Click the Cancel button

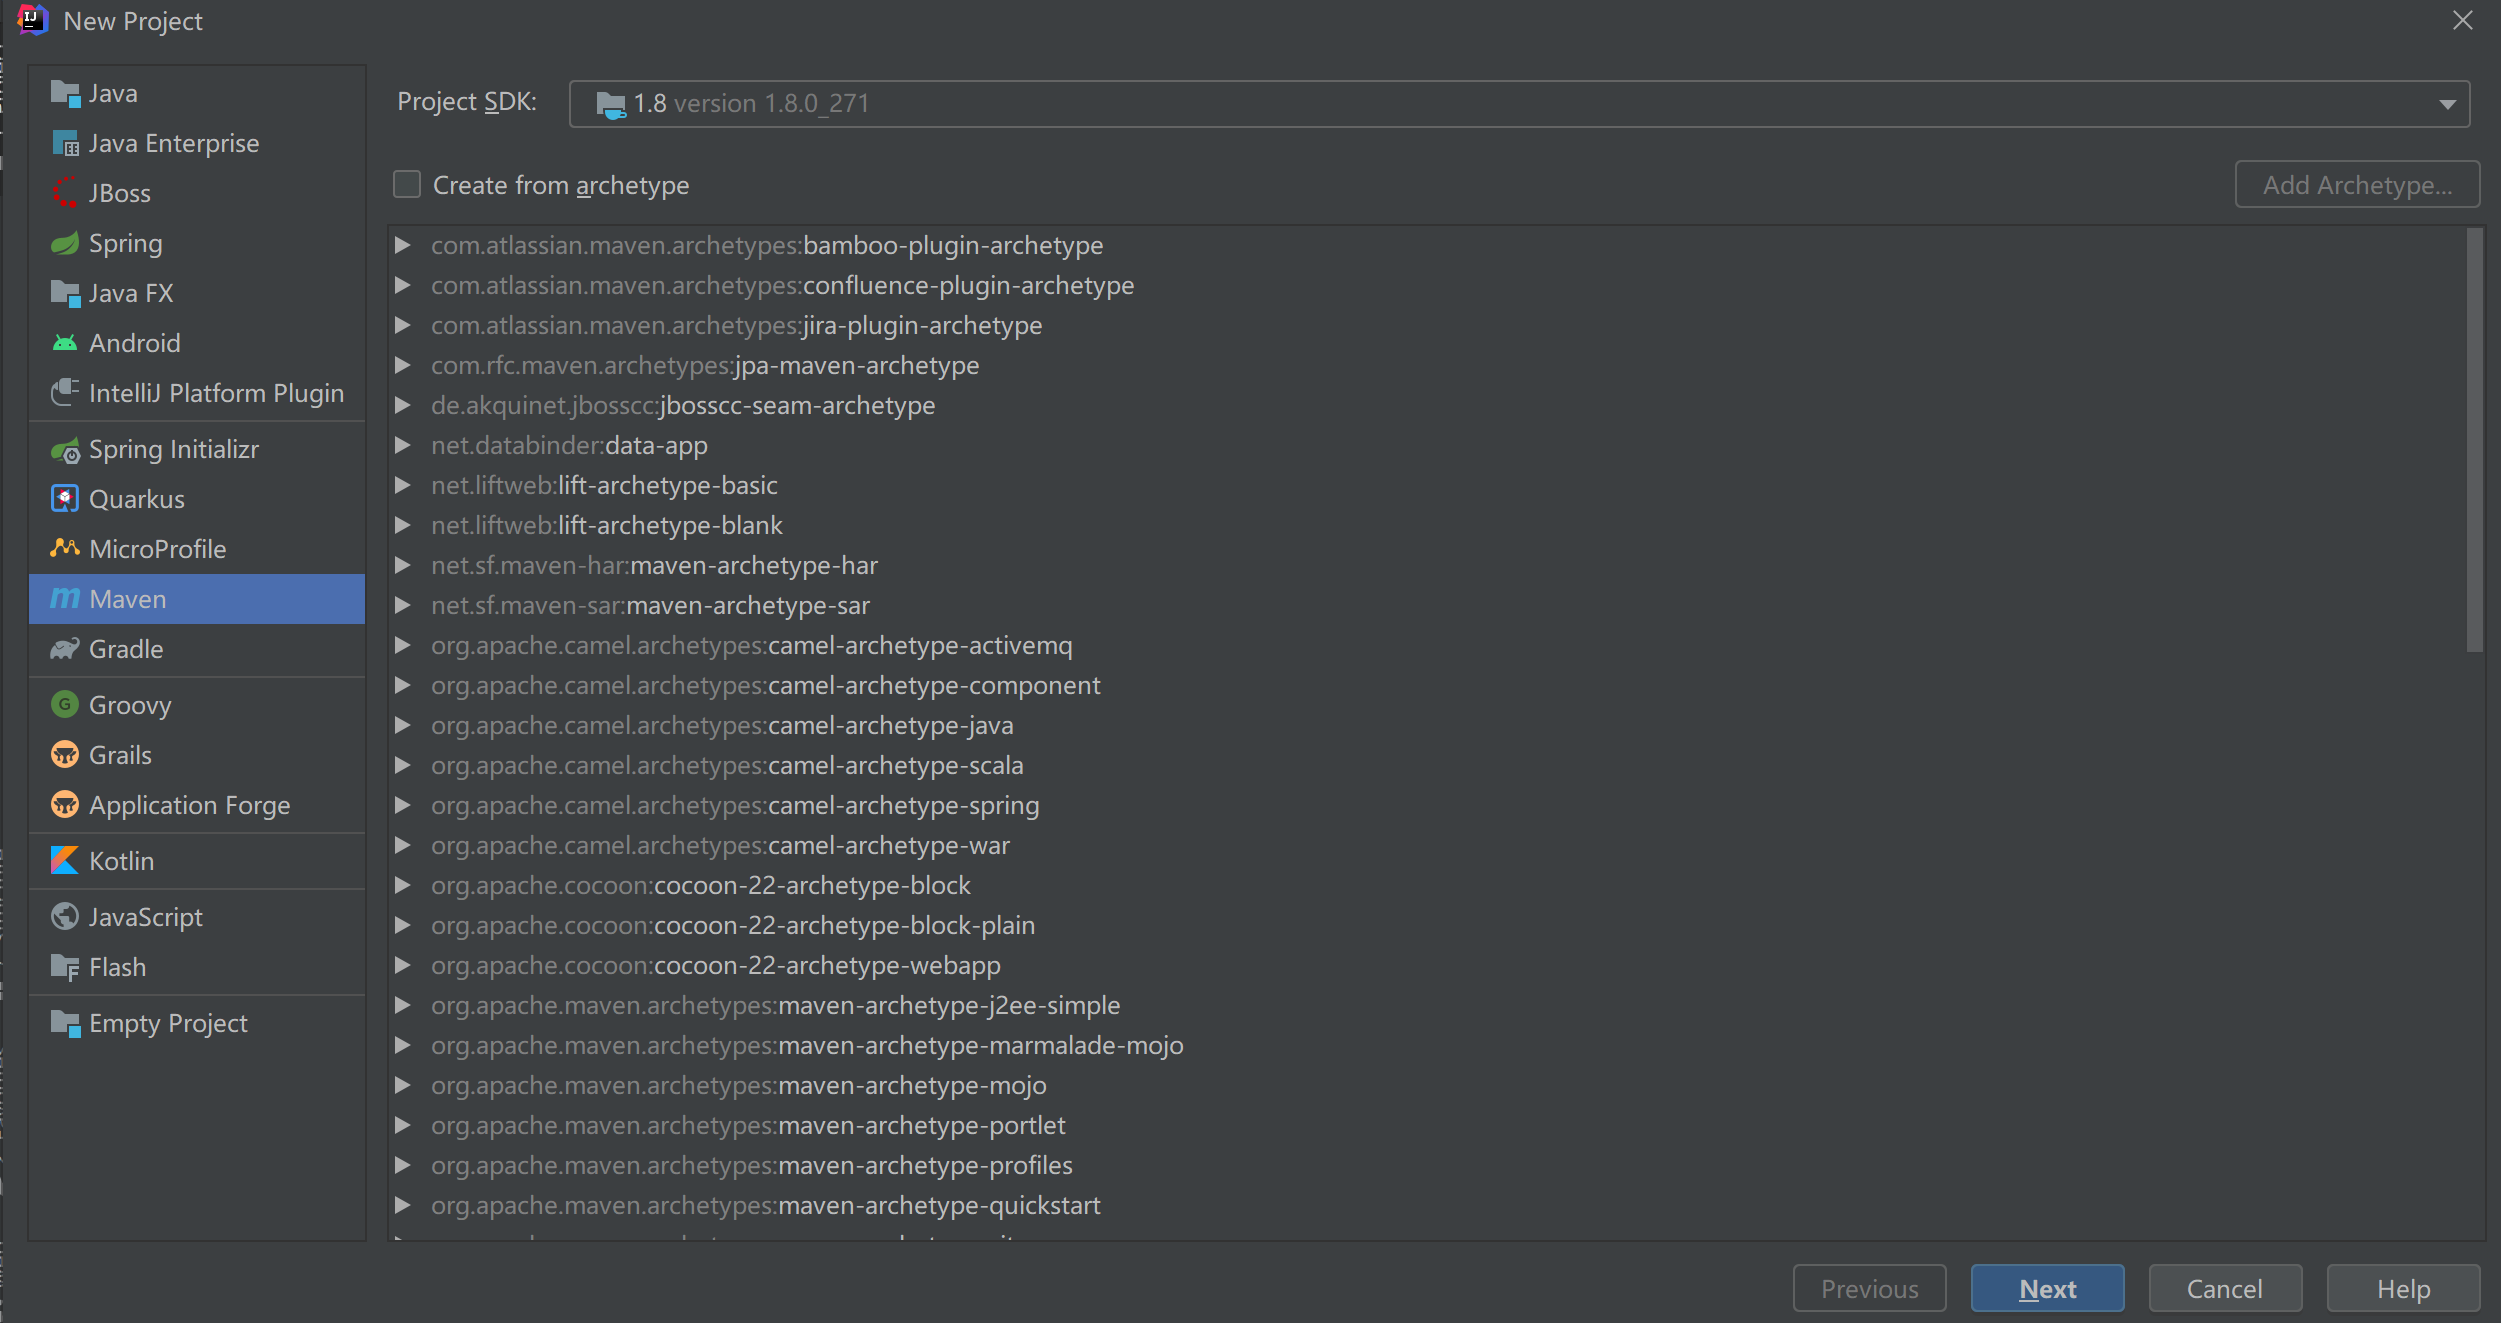pos(2224,1288)
